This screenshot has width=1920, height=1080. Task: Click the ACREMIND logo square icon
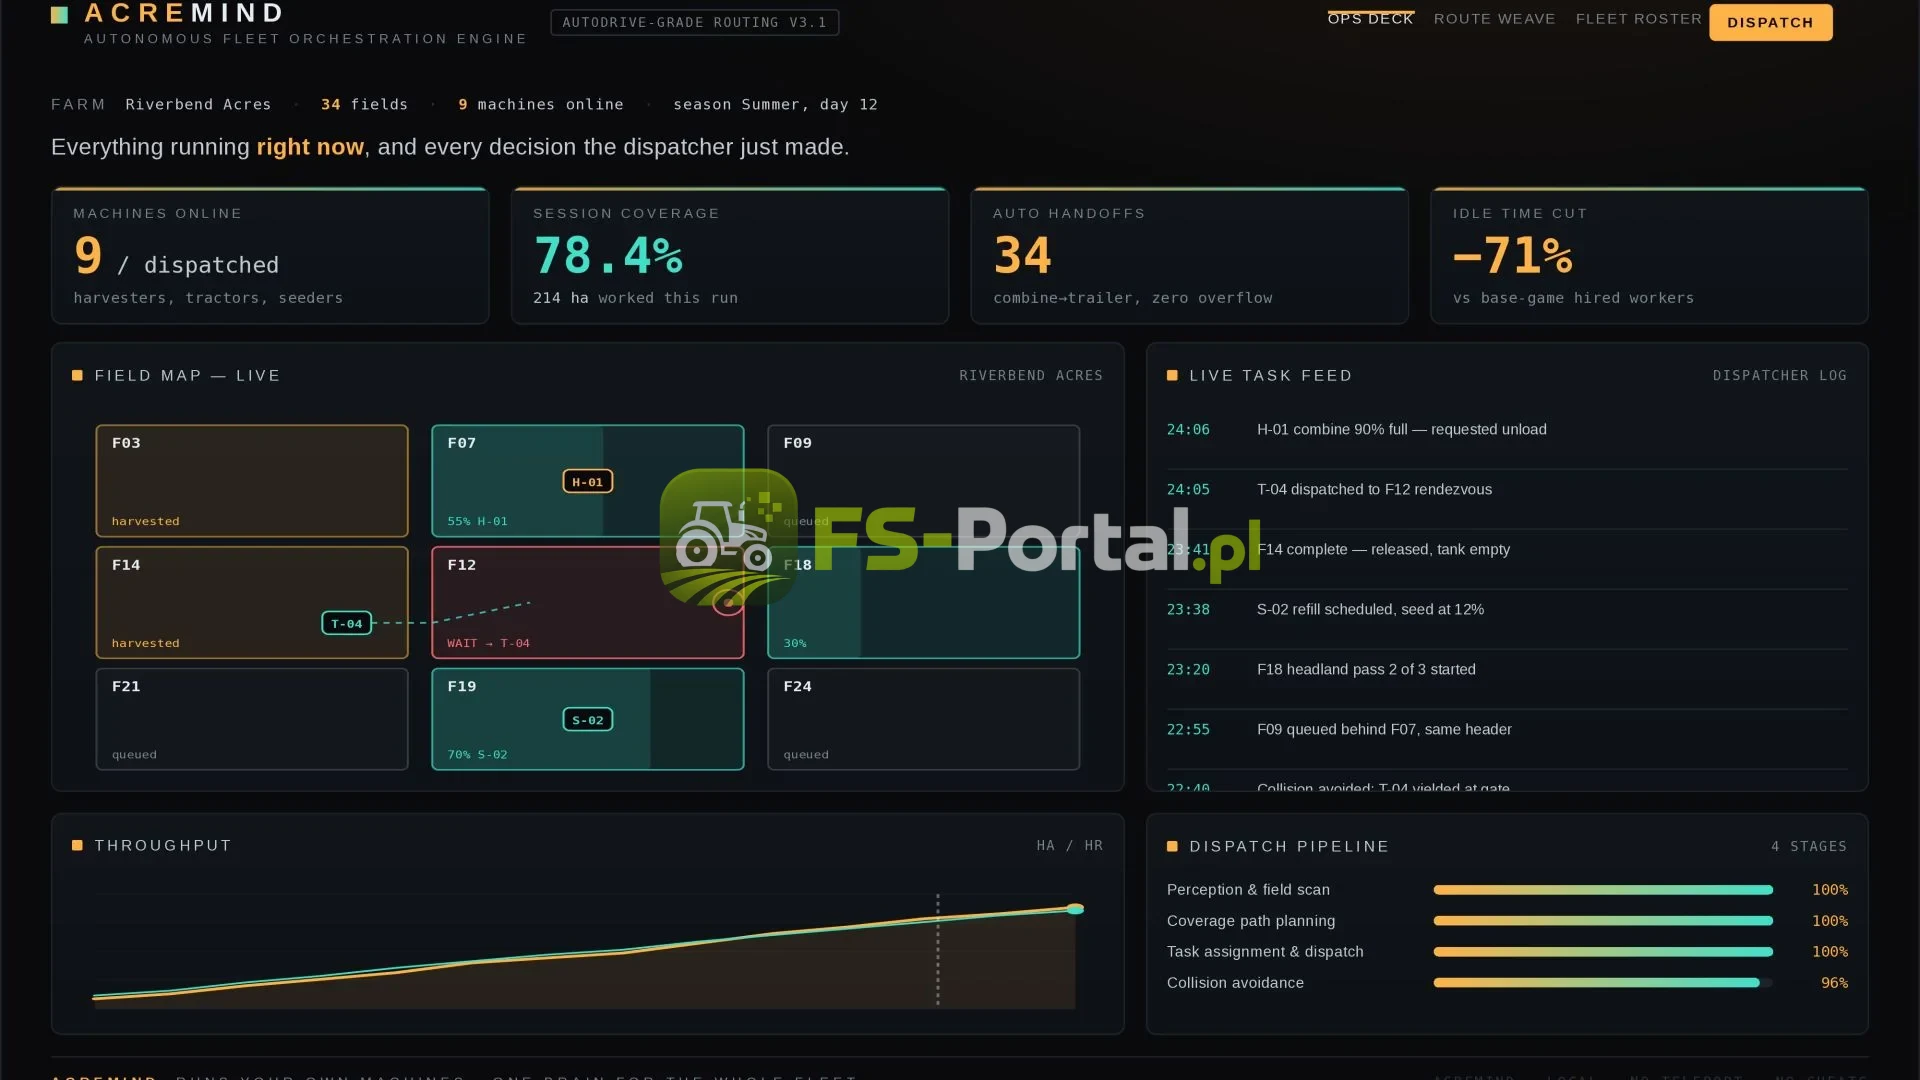tap(60, 15)
